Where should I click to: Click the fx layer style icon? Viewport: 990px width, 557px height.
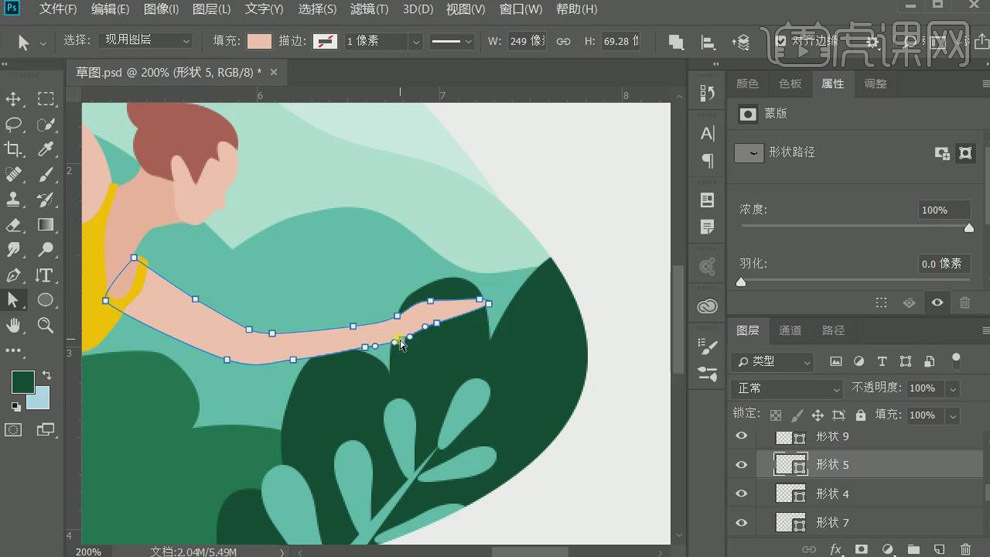pos(836,549)
